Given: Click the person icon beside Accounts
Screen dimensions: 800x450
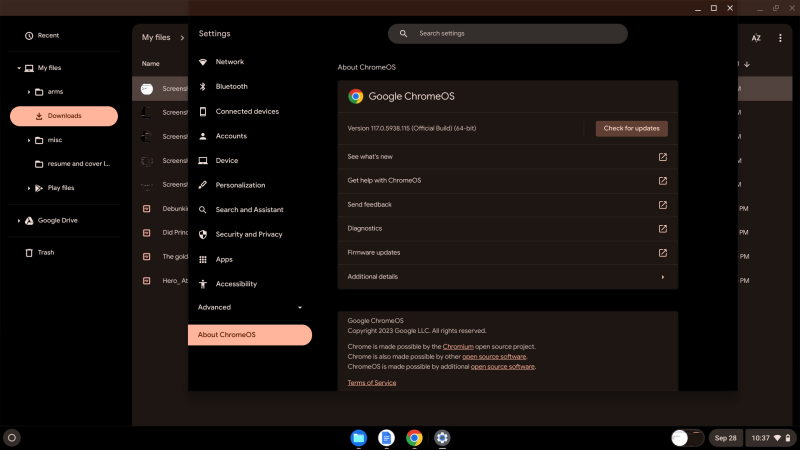Looking at the screenshot, I should [x=203, y=136].
